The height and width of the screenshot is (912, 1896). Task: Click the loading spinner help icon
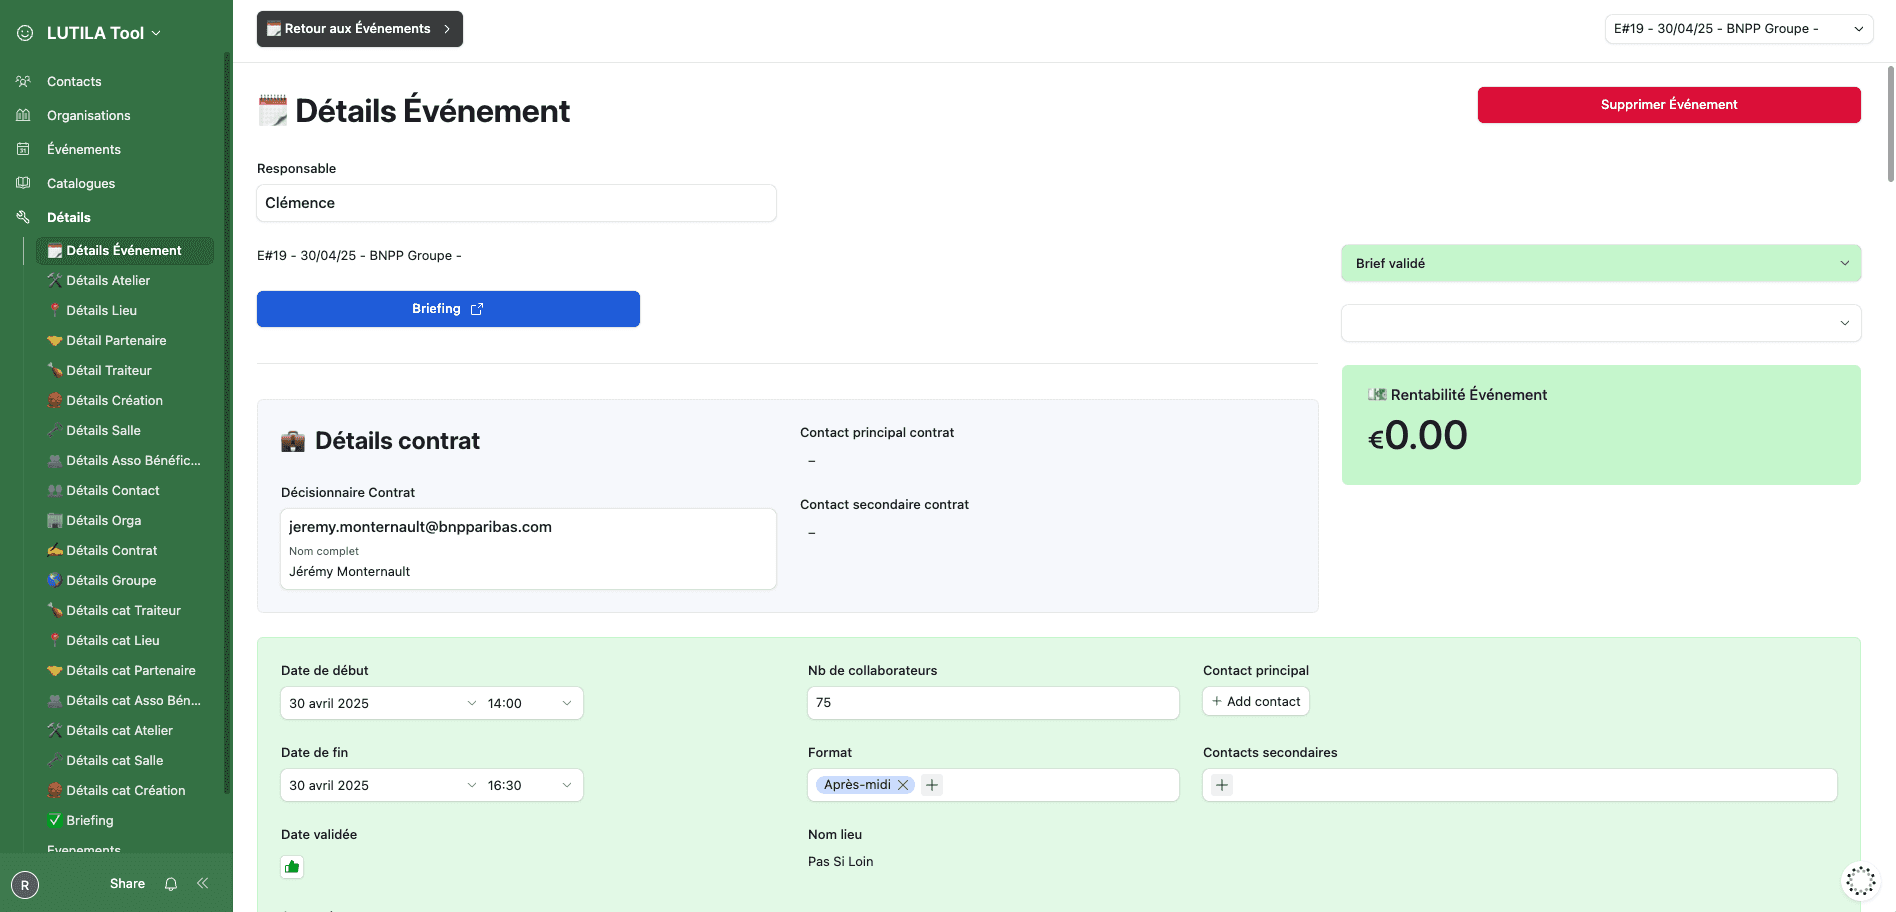tap(1861, 881)
